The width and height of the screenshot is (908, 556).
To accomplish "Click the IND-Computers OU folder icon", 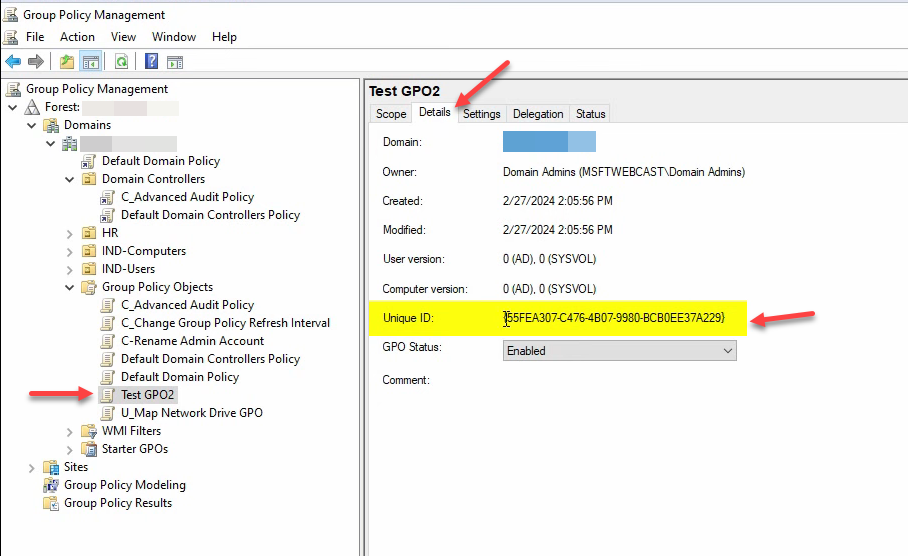I will [x=89, y=251].
